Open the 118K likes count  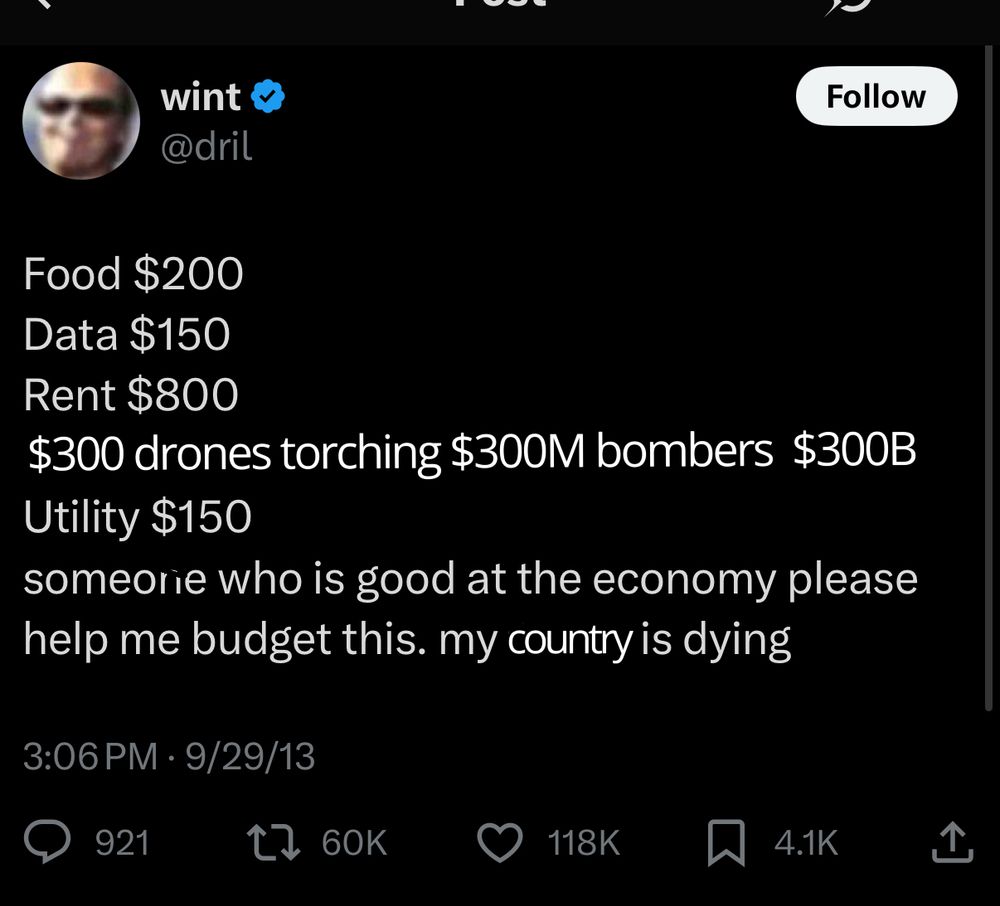(584, 843)
